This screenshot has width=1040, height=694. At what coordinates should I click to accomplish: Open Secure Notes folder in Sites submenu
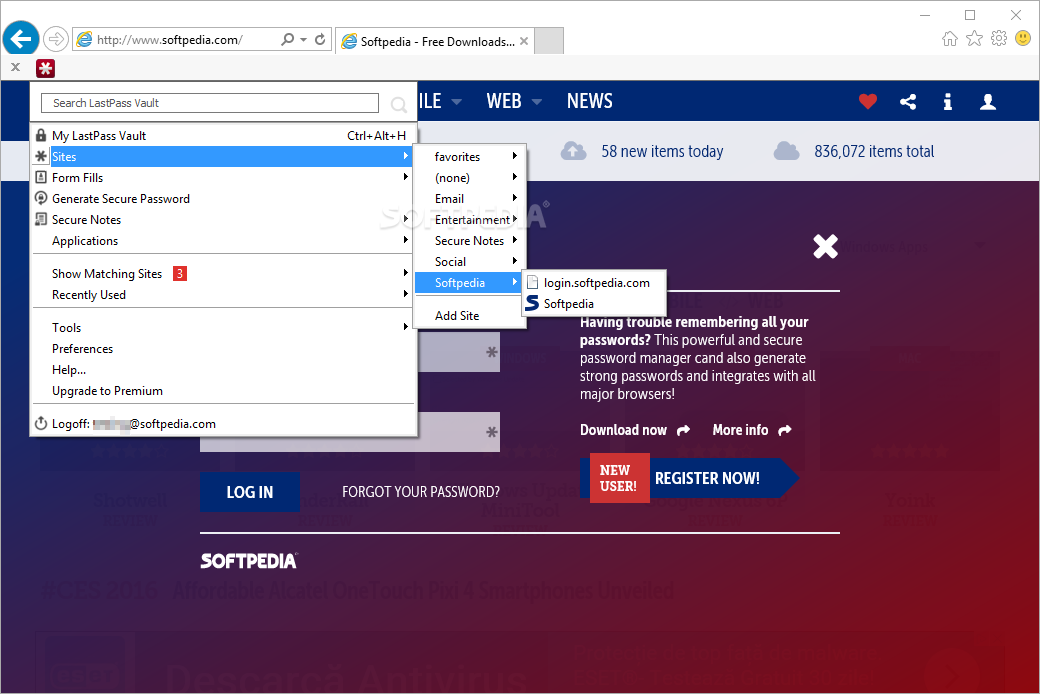[470, 241]
